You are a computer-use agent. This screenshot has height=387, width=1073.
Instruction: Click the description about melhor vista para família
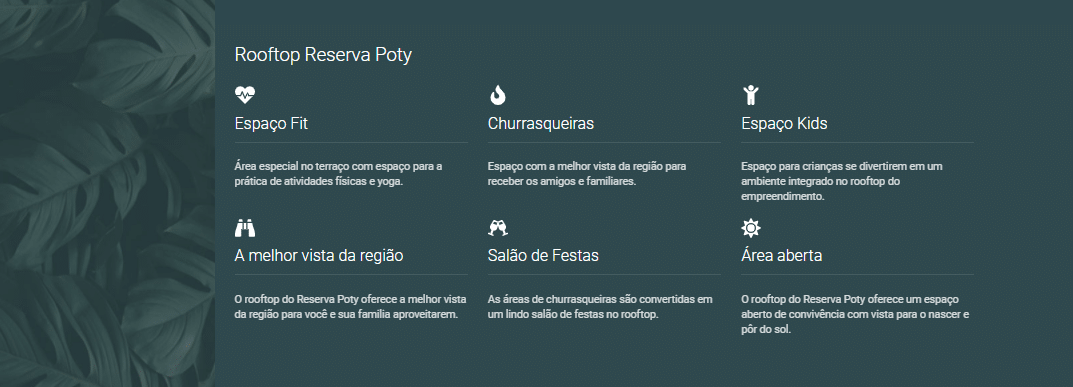pyautogui.click(x=350, y=307)
